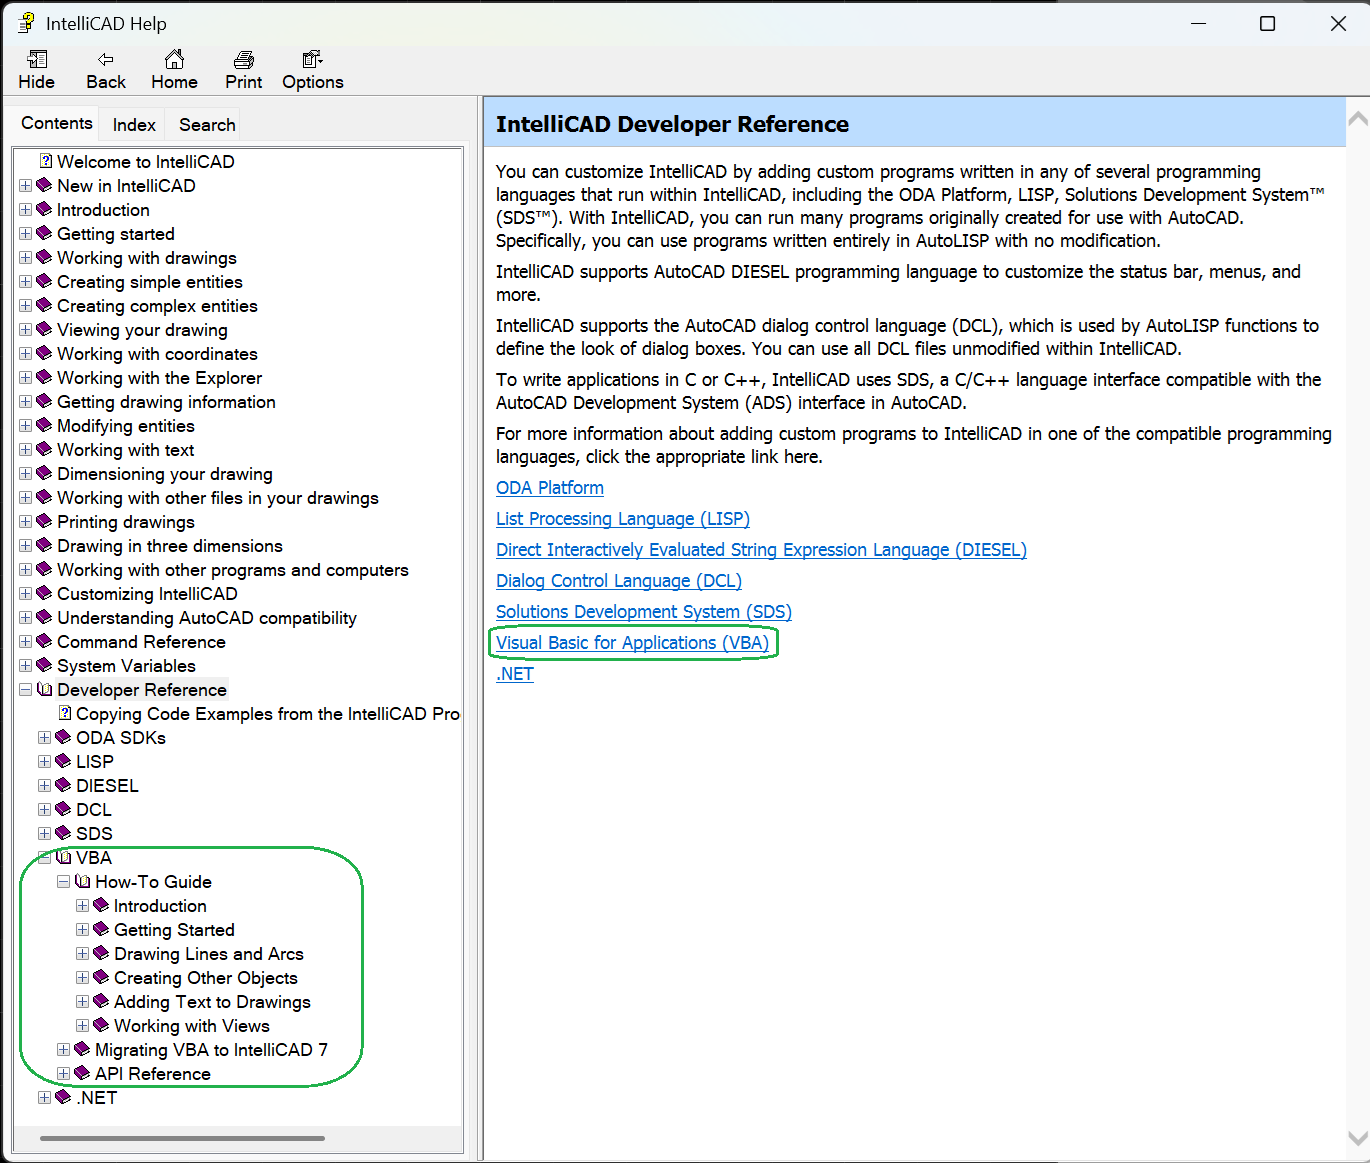Click the content pane scroll up arrow
Image resolution: width=1370 pixels, height=1163 pixels.
tap(1358, 119)
